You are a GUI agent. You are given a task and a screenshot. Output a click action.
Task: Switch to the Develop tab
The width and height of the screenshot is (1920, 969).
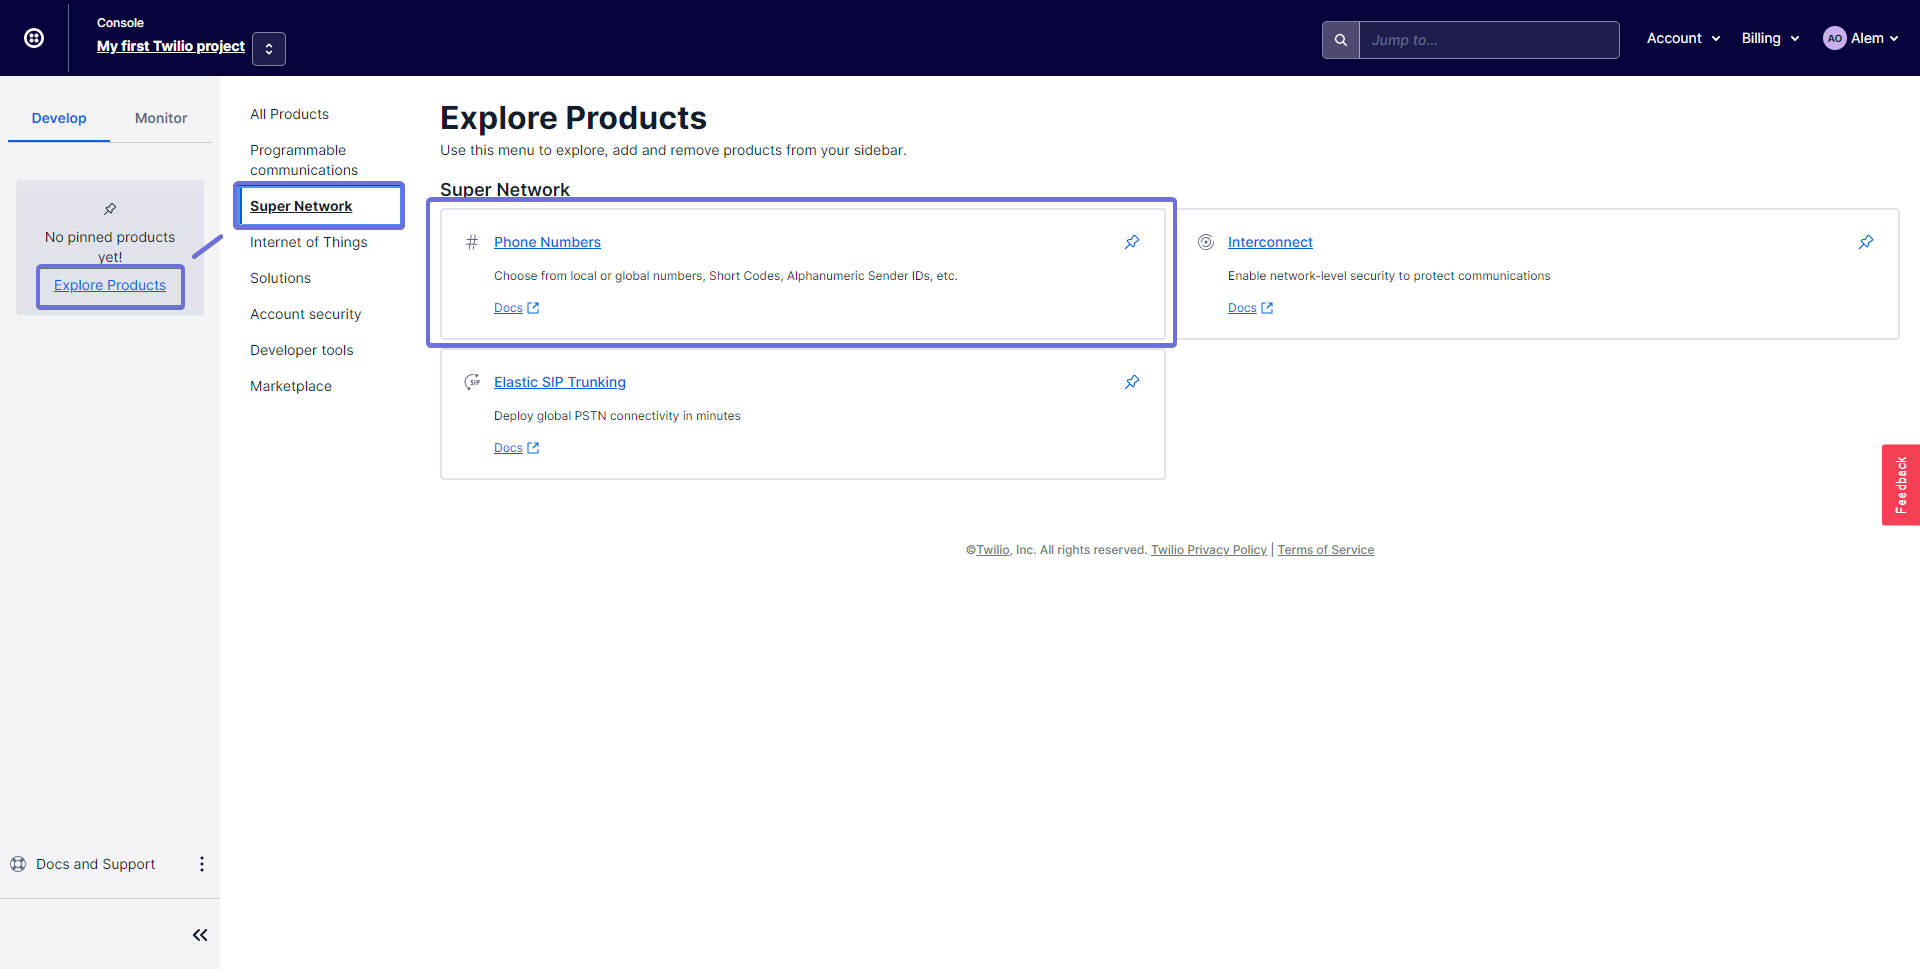pos(59,118)
